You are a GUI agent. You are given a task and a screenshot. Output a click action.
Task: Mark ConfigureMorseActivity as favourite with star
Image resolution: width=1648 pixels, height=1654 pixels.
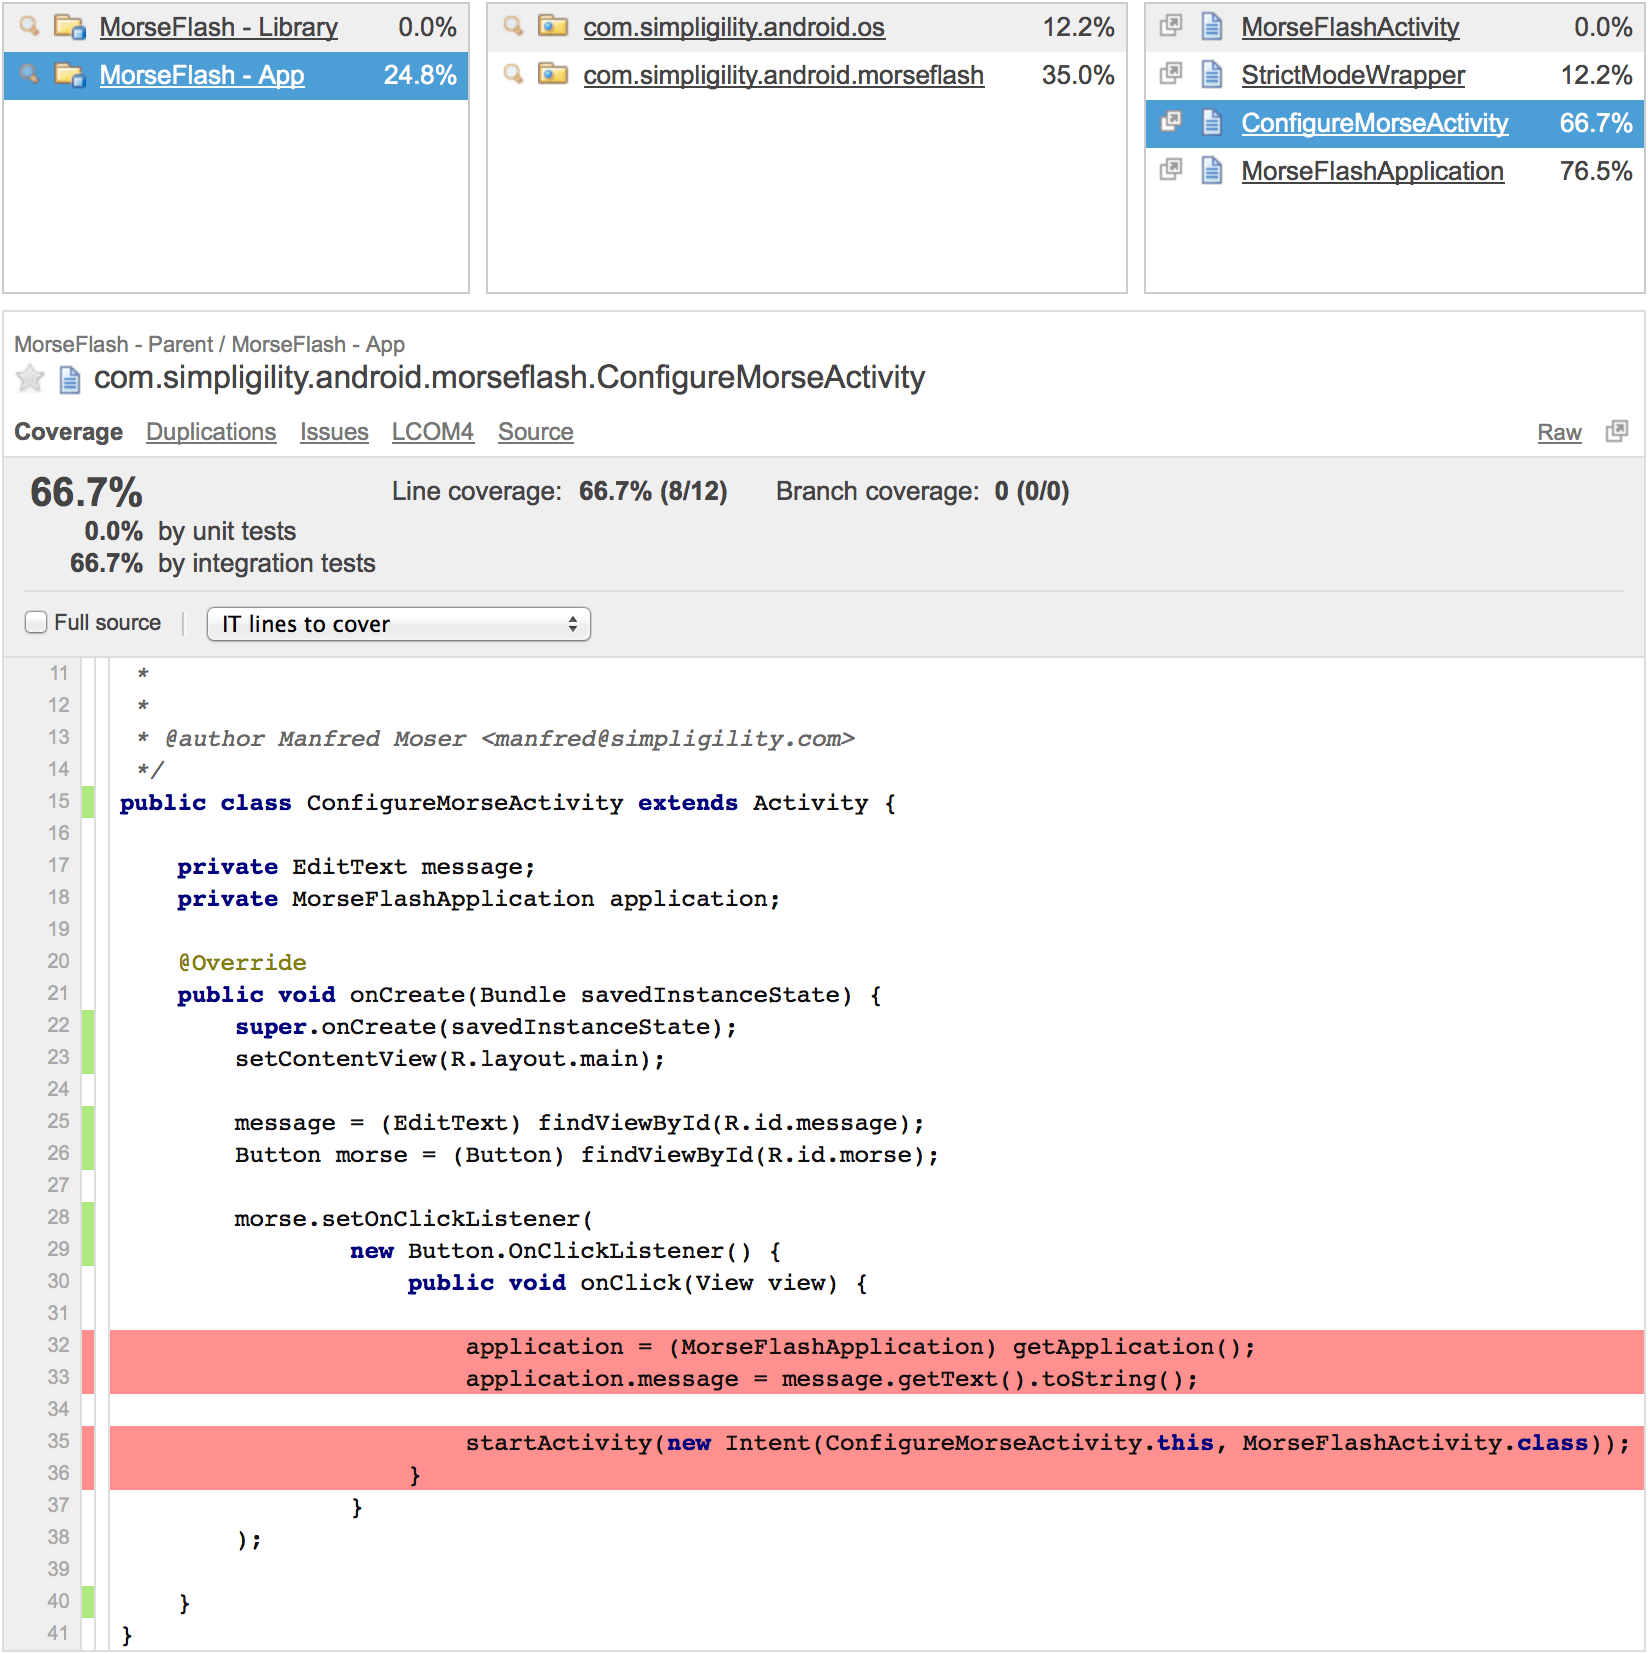pyautogui.click(x=31, y=379)
